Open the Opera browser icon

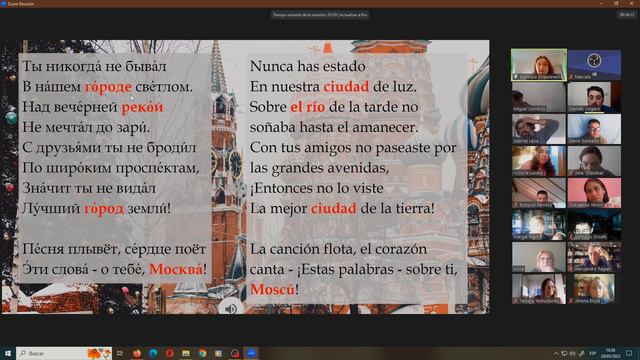point(169,353)
